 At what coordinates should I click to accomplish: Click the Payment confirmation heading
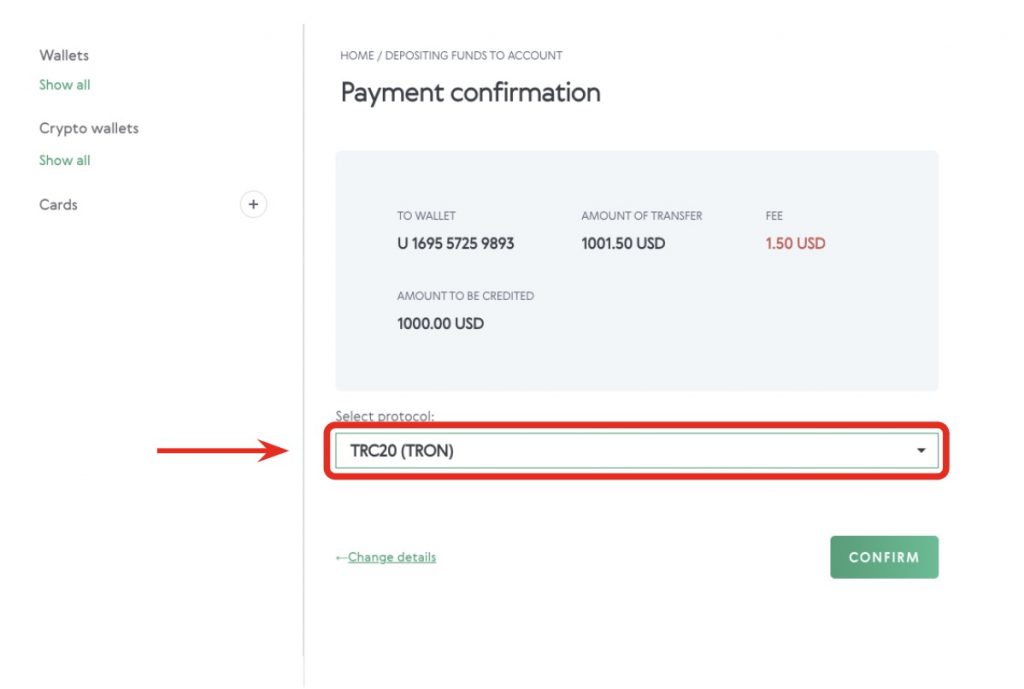tap(470, 93)
